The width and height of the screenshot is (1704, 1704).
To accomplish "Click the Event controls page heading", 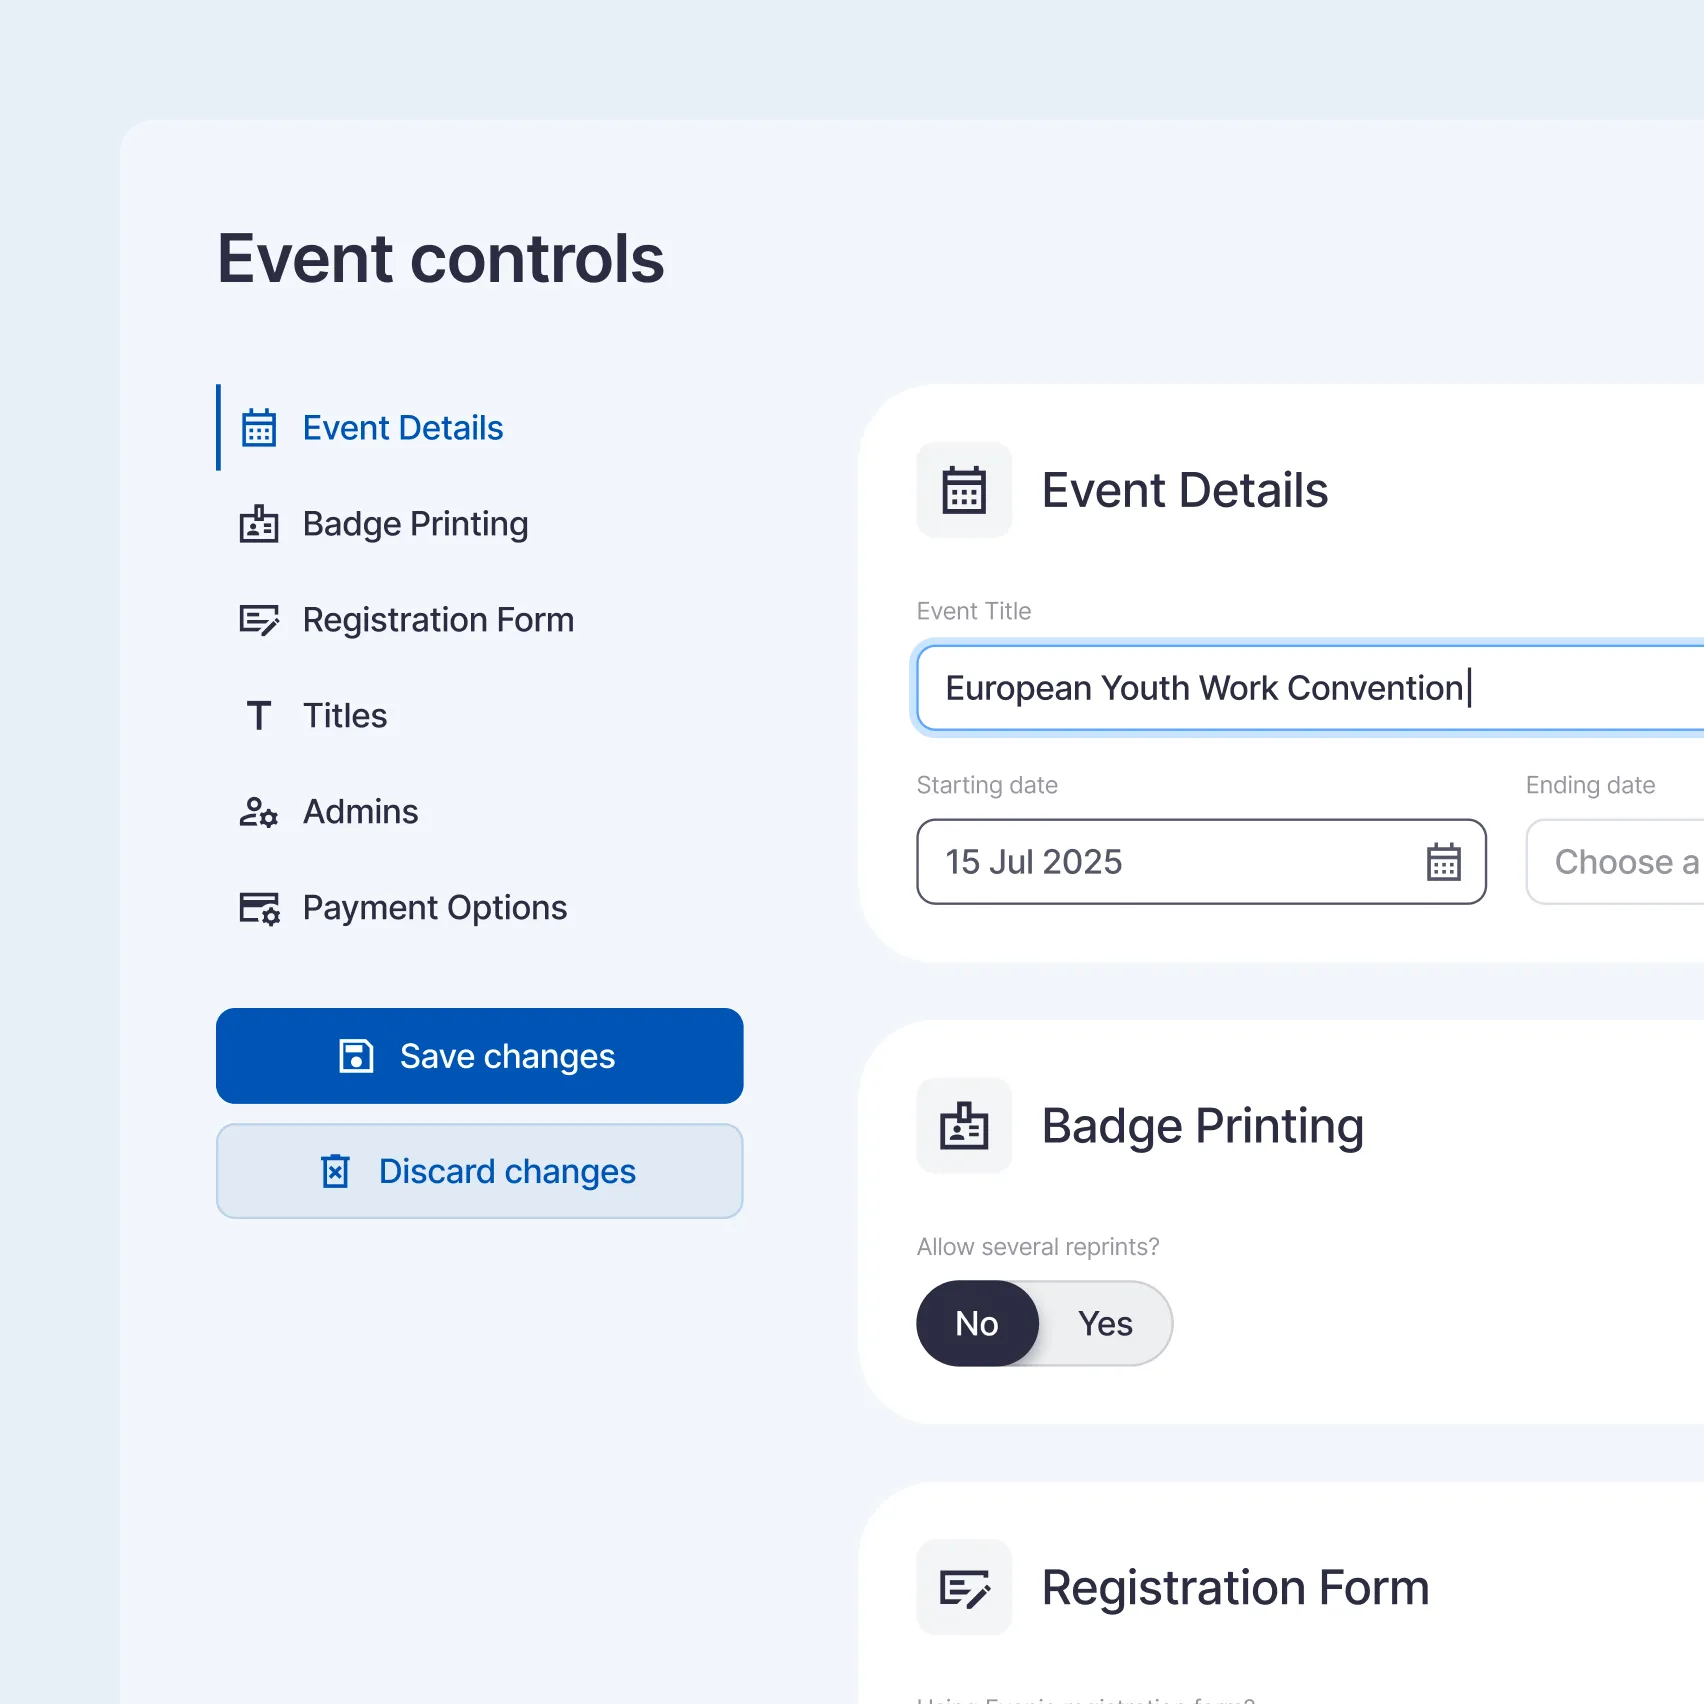I will pyautogui.click(x=441, y=258).
